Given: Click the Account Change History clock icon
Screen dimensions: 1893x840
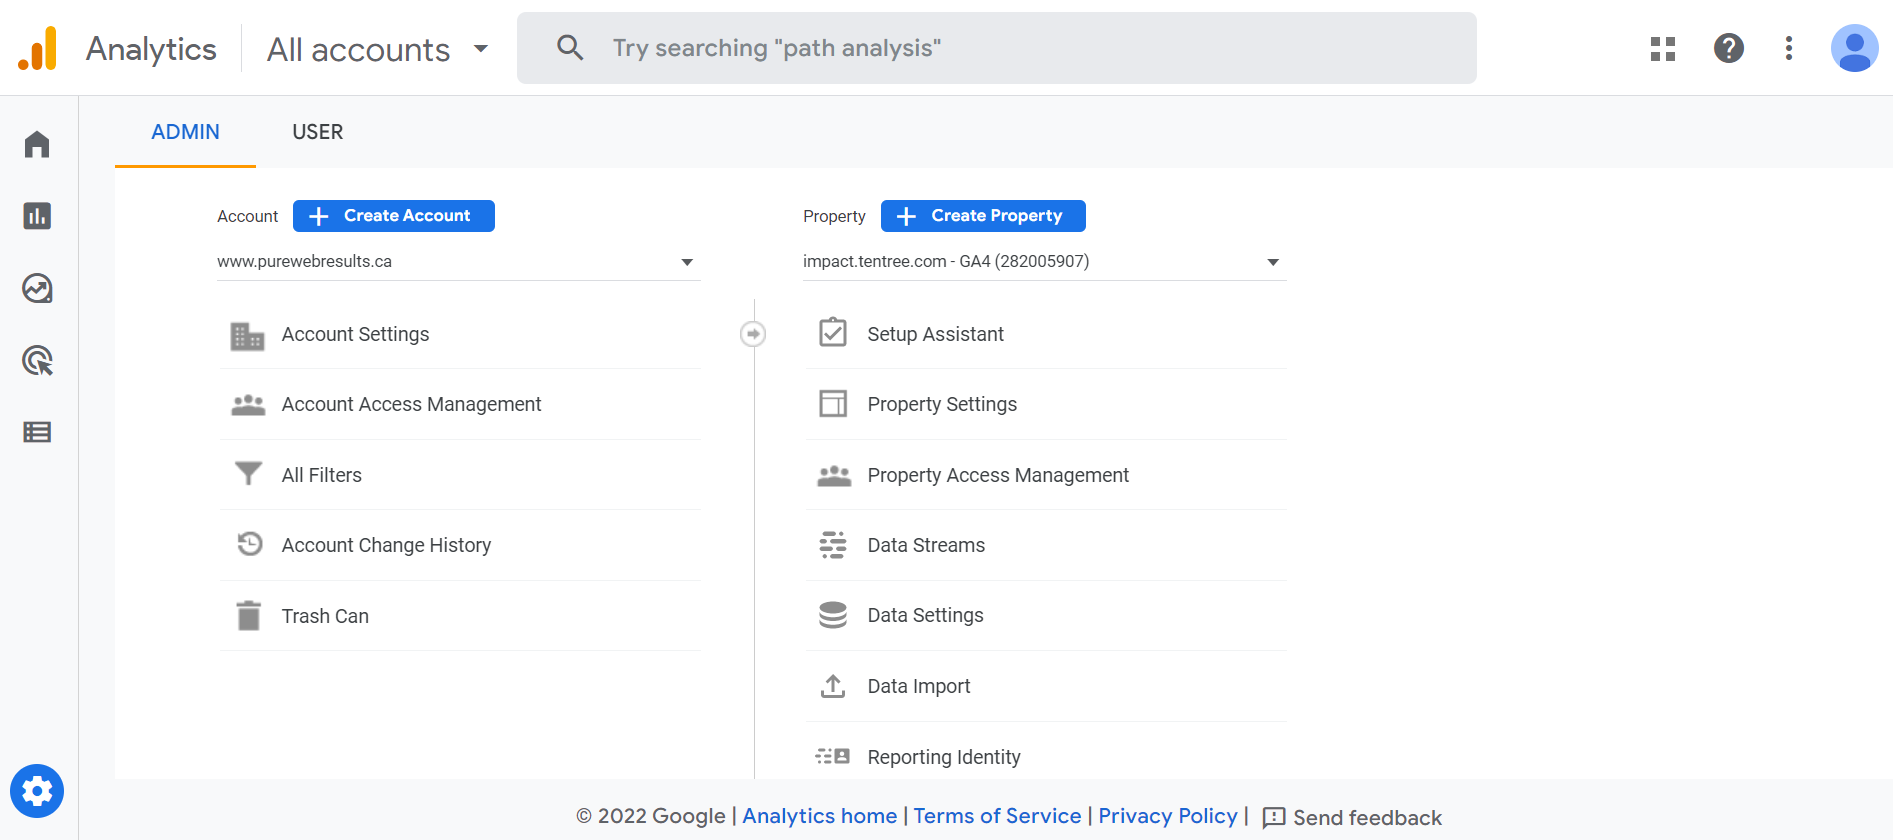Looking at the screenshot, I should pos(249,544).
